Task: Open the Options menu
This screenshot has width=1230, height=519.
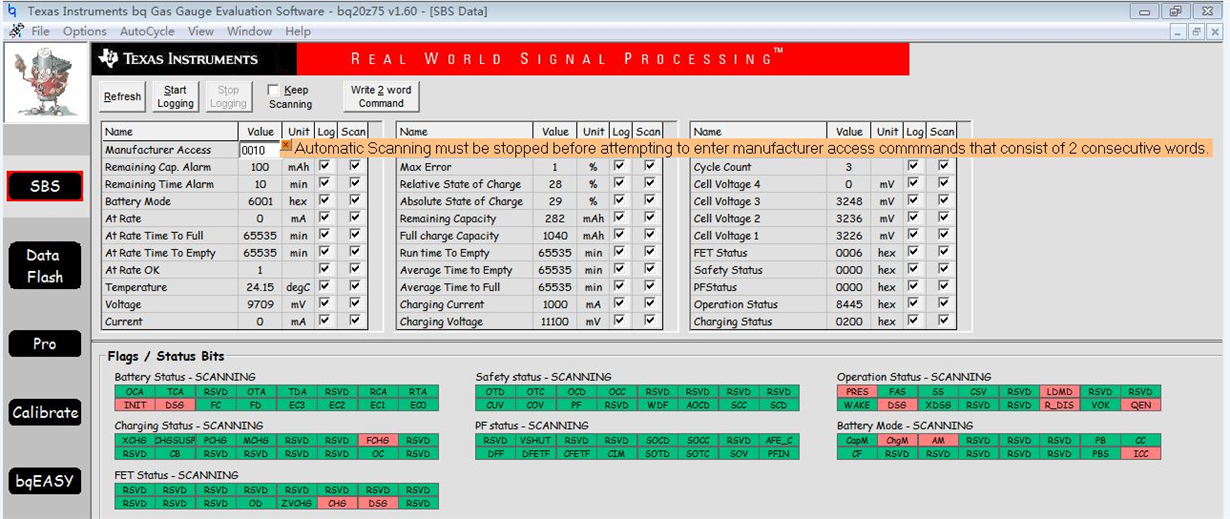Action: tap(85, 31)
